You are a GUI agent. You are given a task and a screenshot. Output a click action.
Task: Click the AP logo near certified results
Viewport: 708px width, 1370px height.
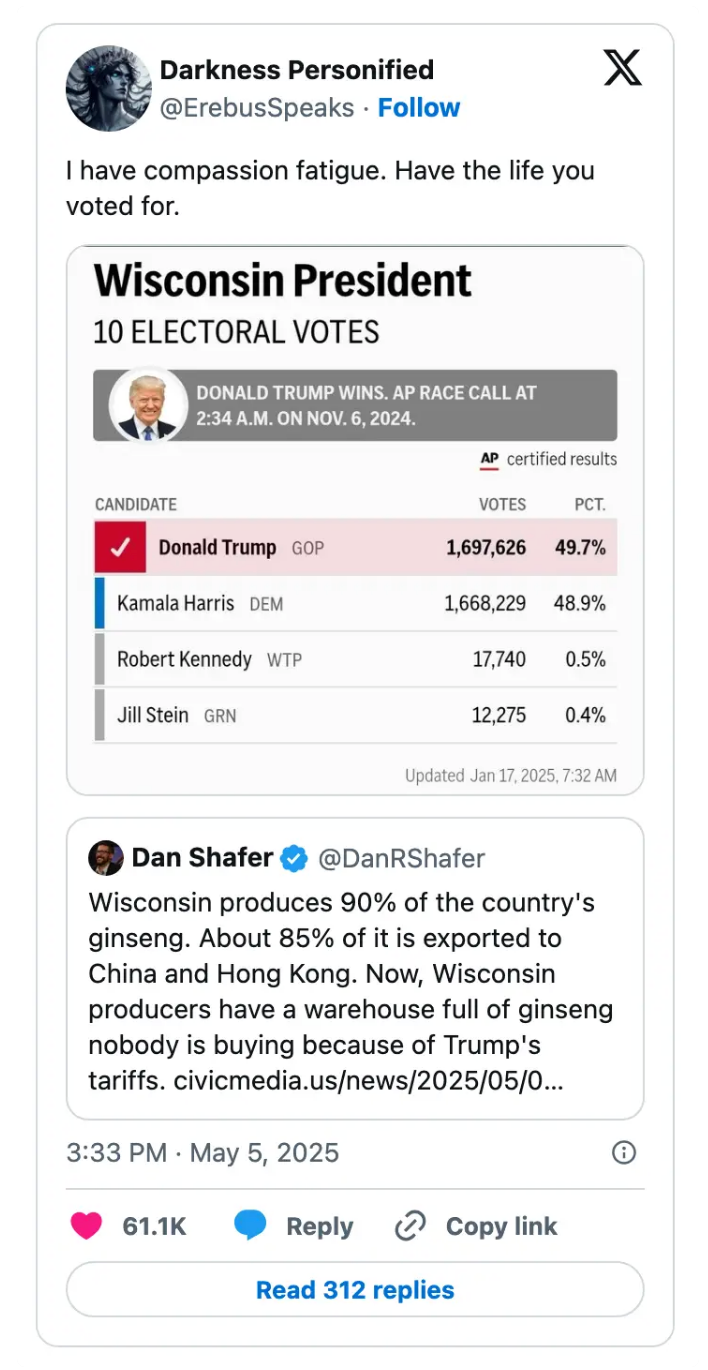click(489, 460)
